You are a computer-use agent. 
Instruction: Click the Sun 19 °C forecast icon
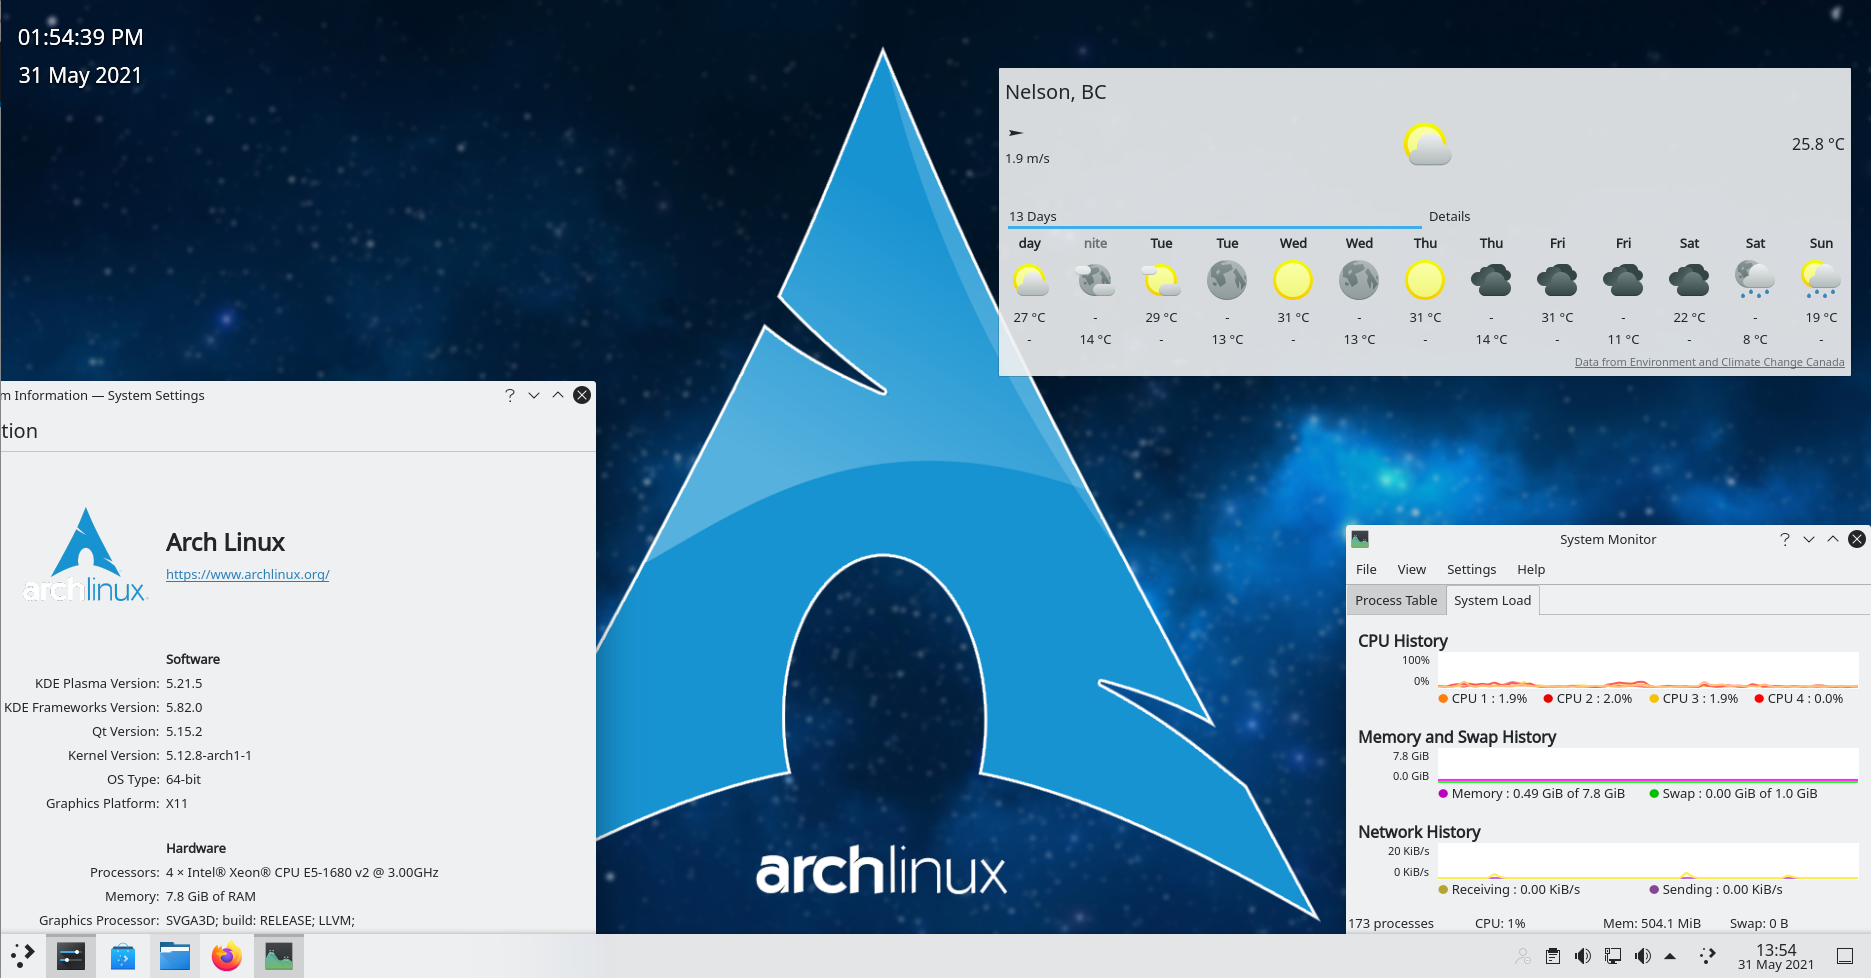click(x=1821, y=280)
